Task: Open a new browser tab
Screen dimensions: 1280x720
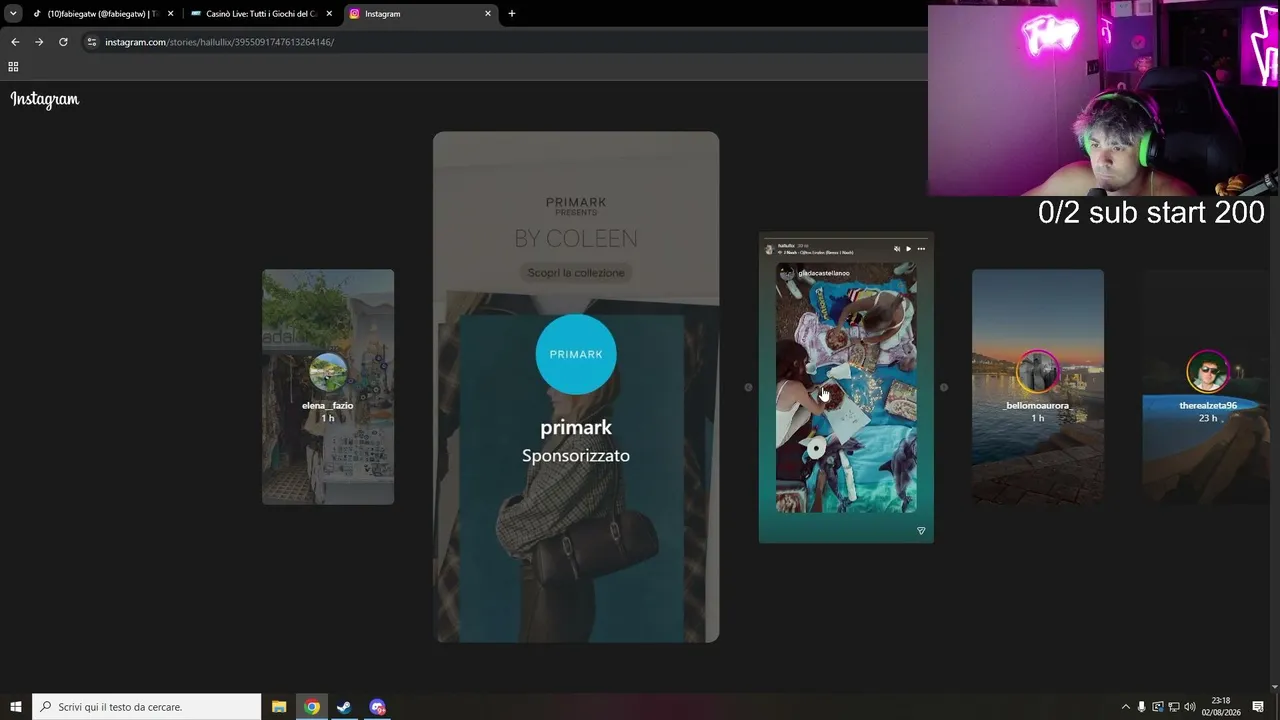Action: [x=512, y=14]
